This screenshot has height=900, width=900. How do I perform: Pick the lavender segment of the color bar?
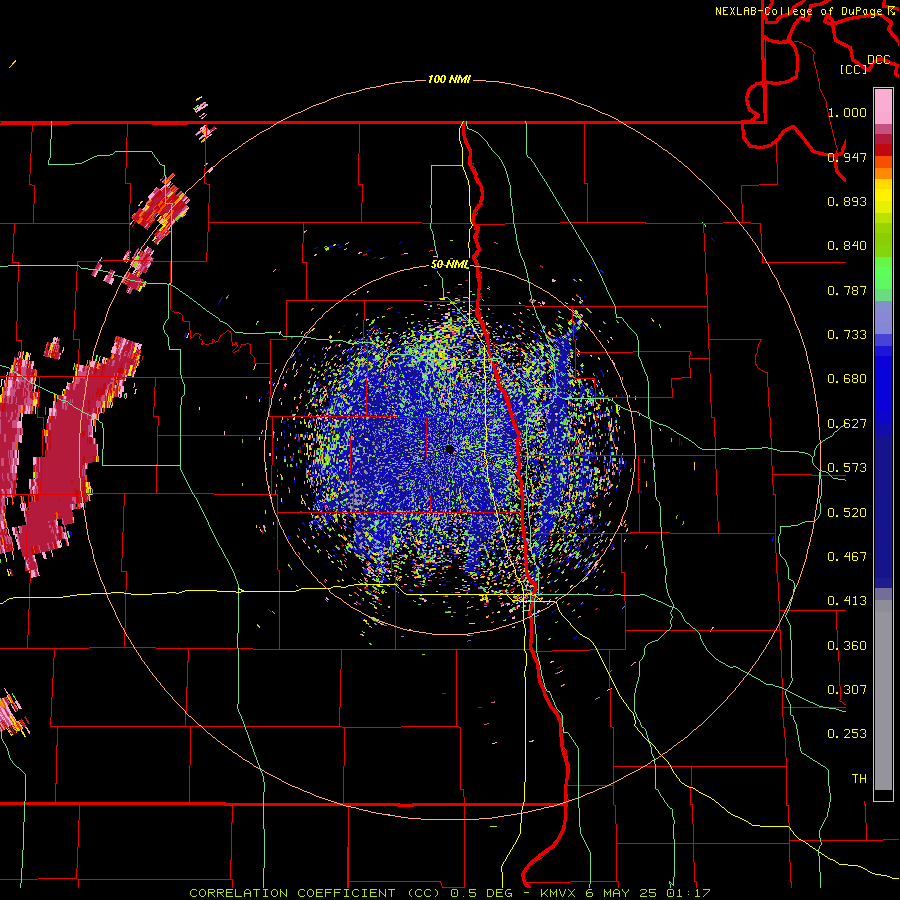(883, 318)
